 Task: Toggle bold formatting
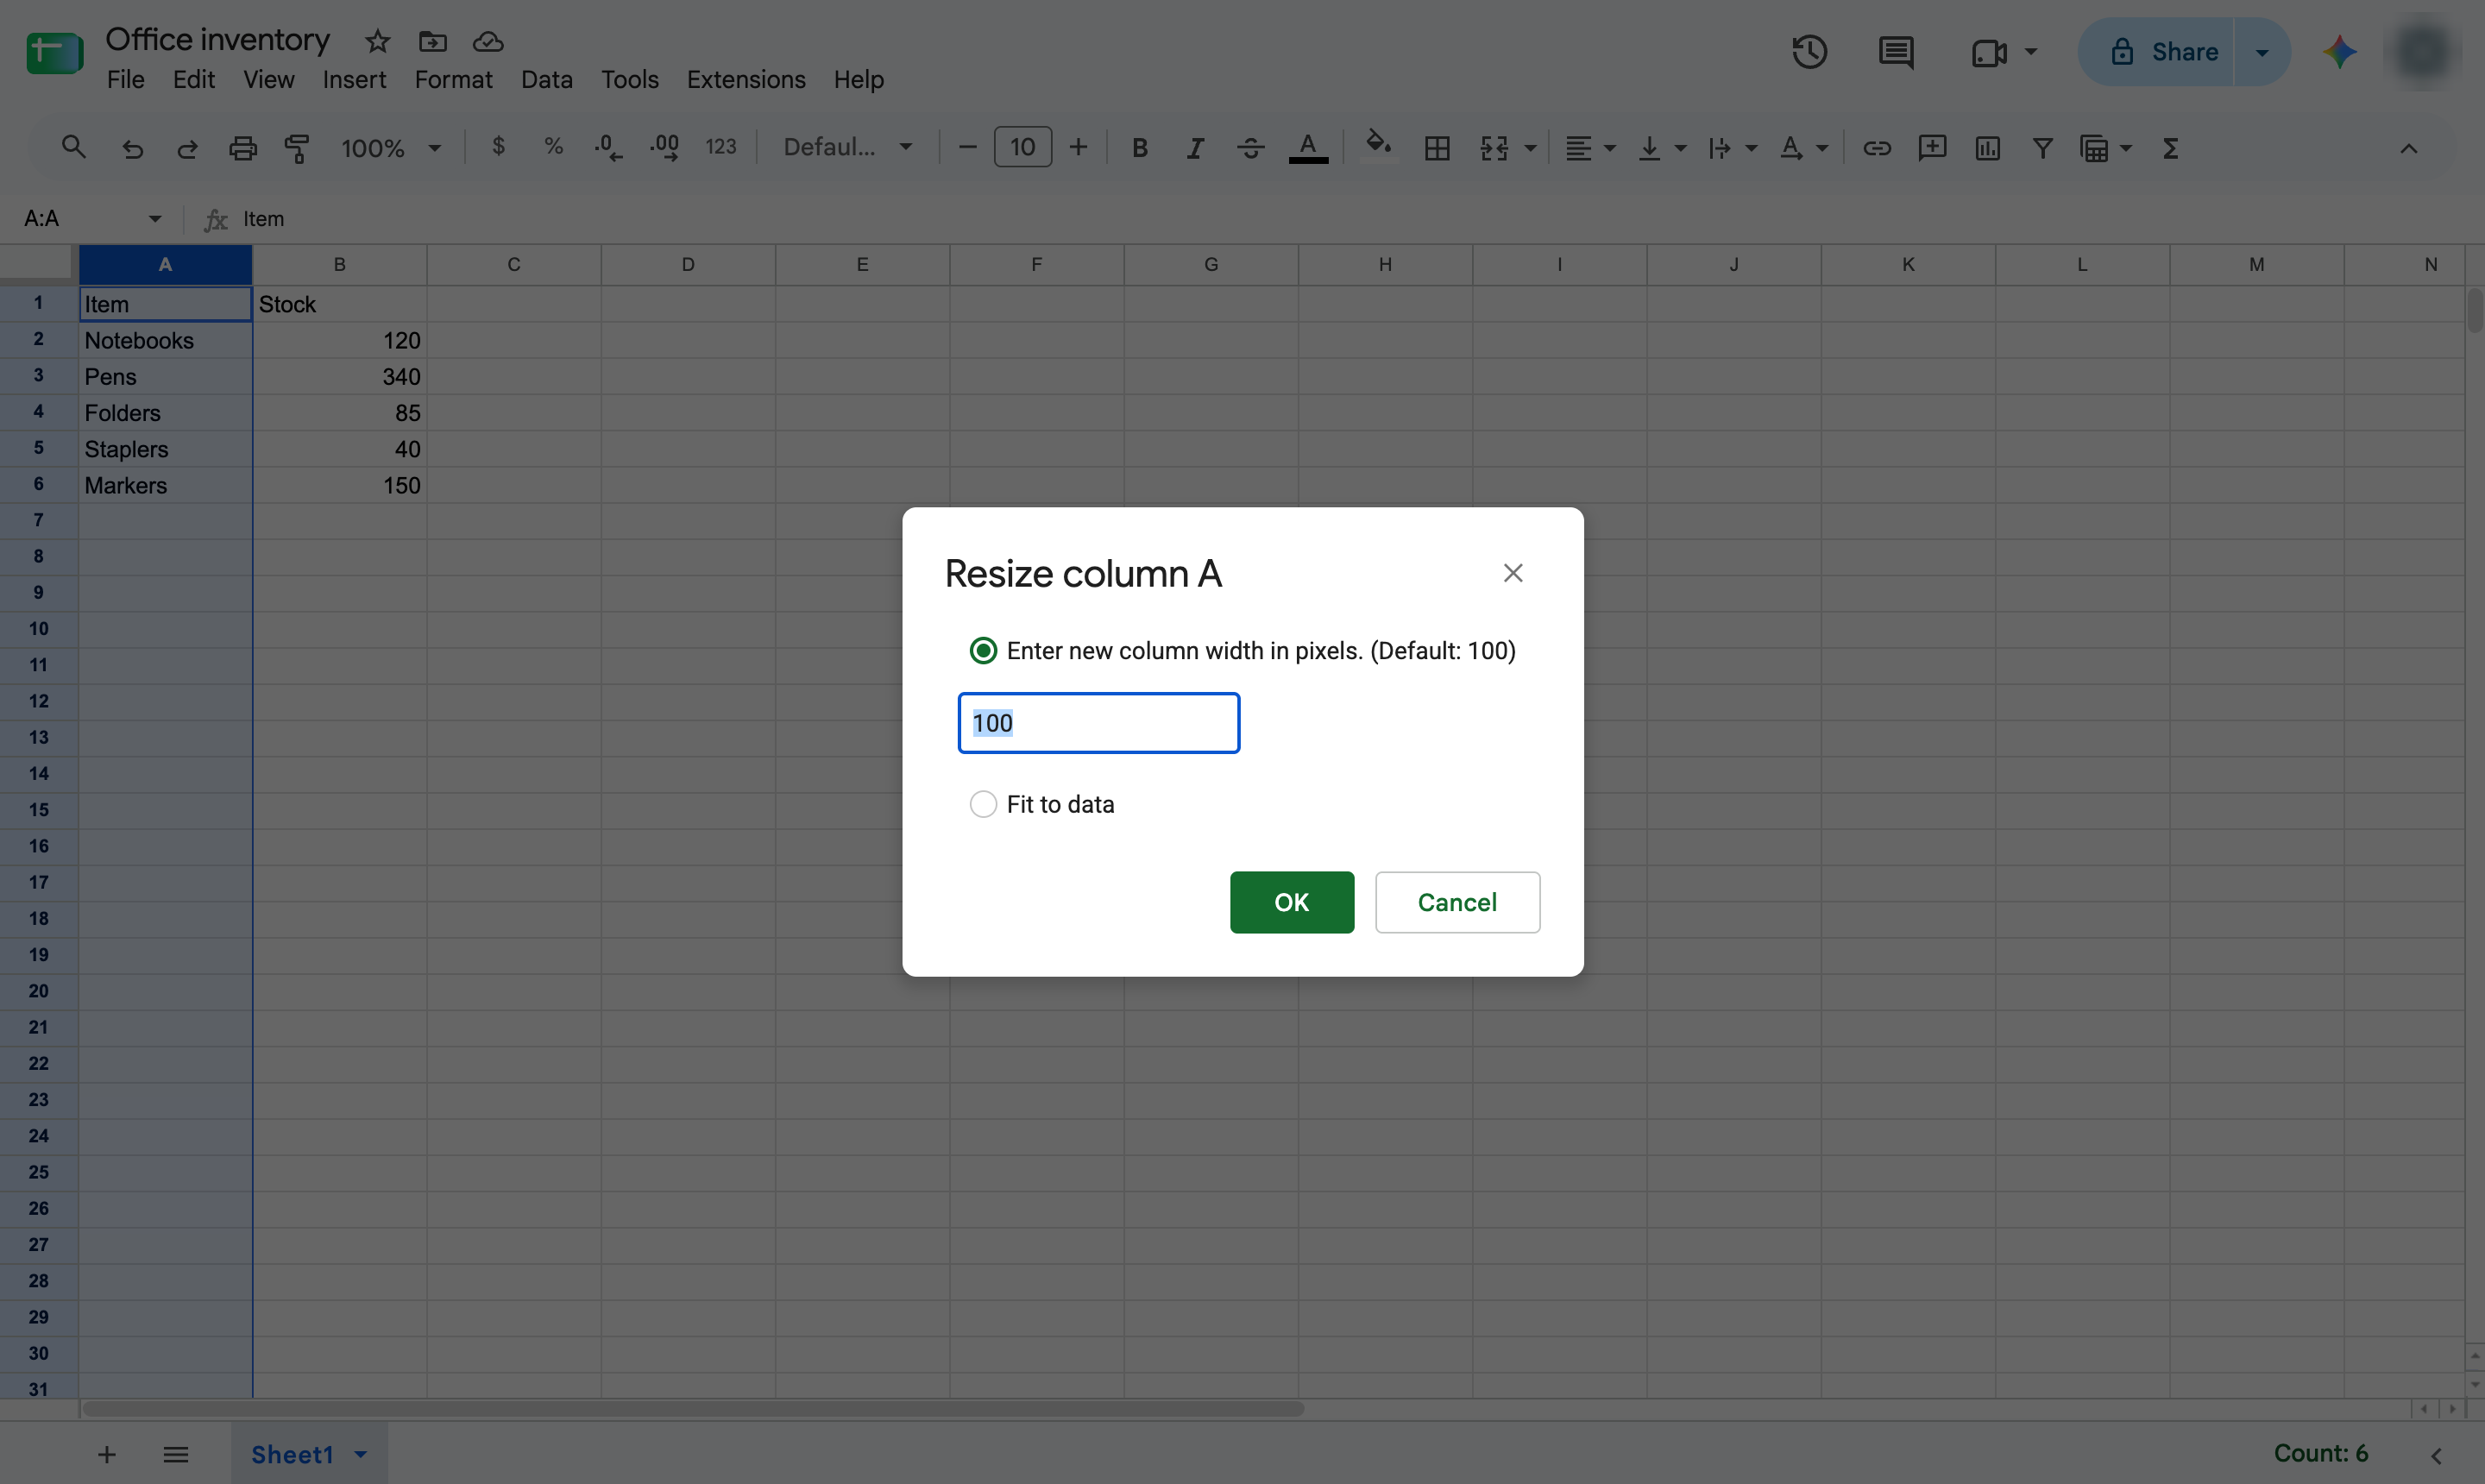(1139, 148)
